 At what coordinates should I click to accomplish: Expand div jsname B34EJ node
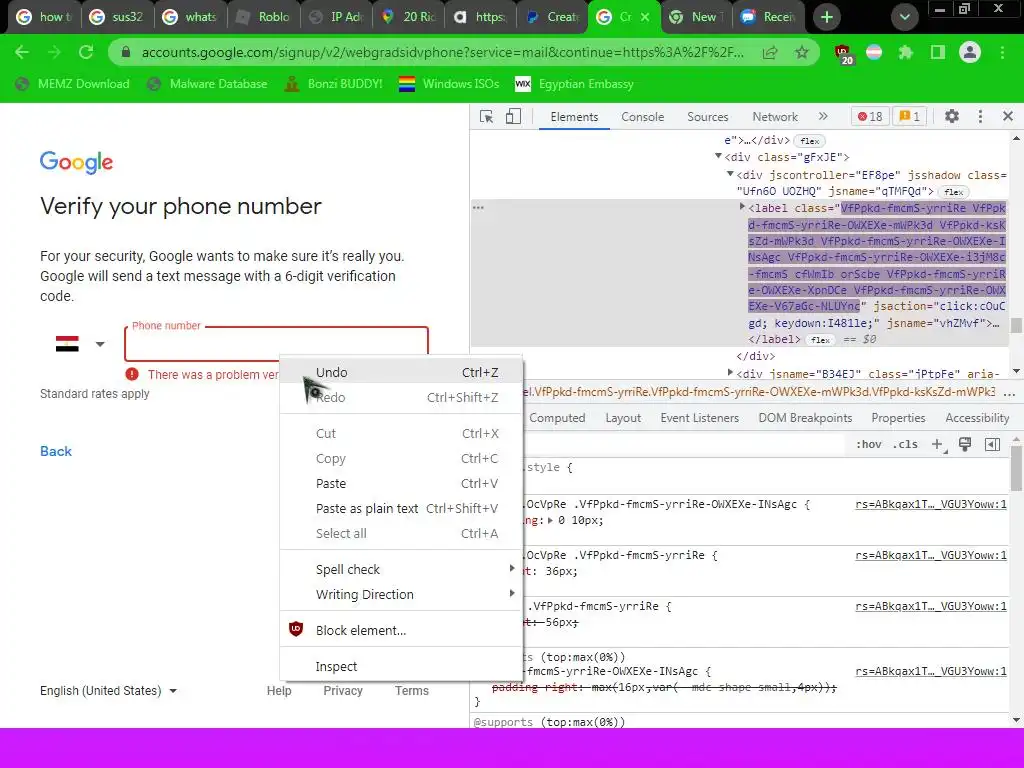(x=730, y=373)
